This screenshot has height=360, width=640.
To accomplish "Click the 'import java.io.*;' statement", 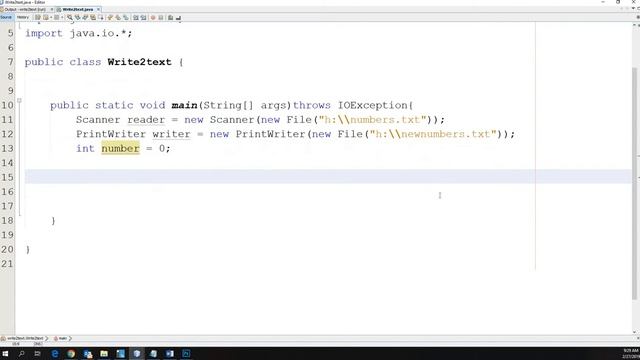I will click(x=79, y=33).
